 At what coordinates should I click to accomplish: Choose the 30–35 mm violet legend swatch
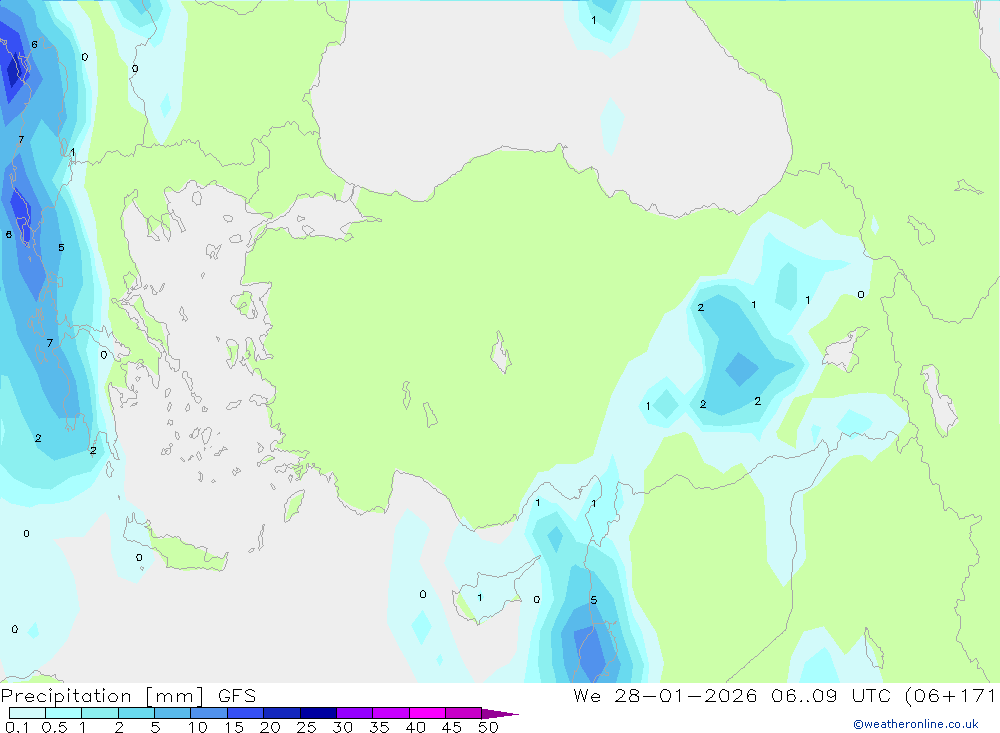point(354,713)
